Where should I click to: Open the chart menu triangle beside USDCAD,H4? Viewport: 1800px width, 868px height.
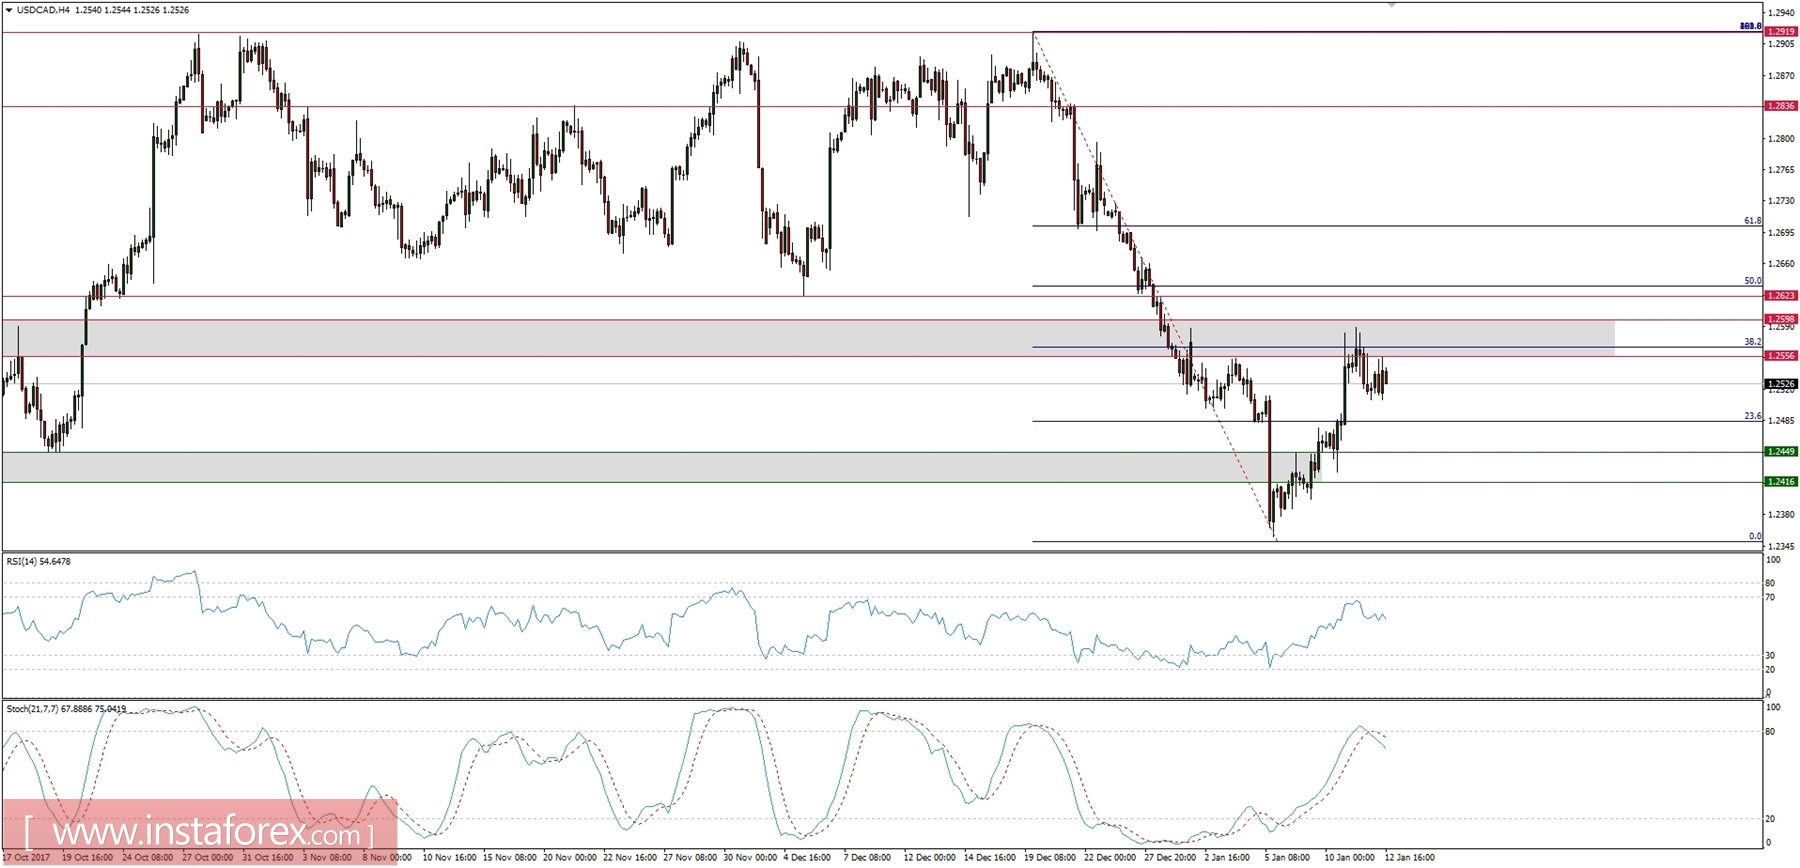[9, 10]
